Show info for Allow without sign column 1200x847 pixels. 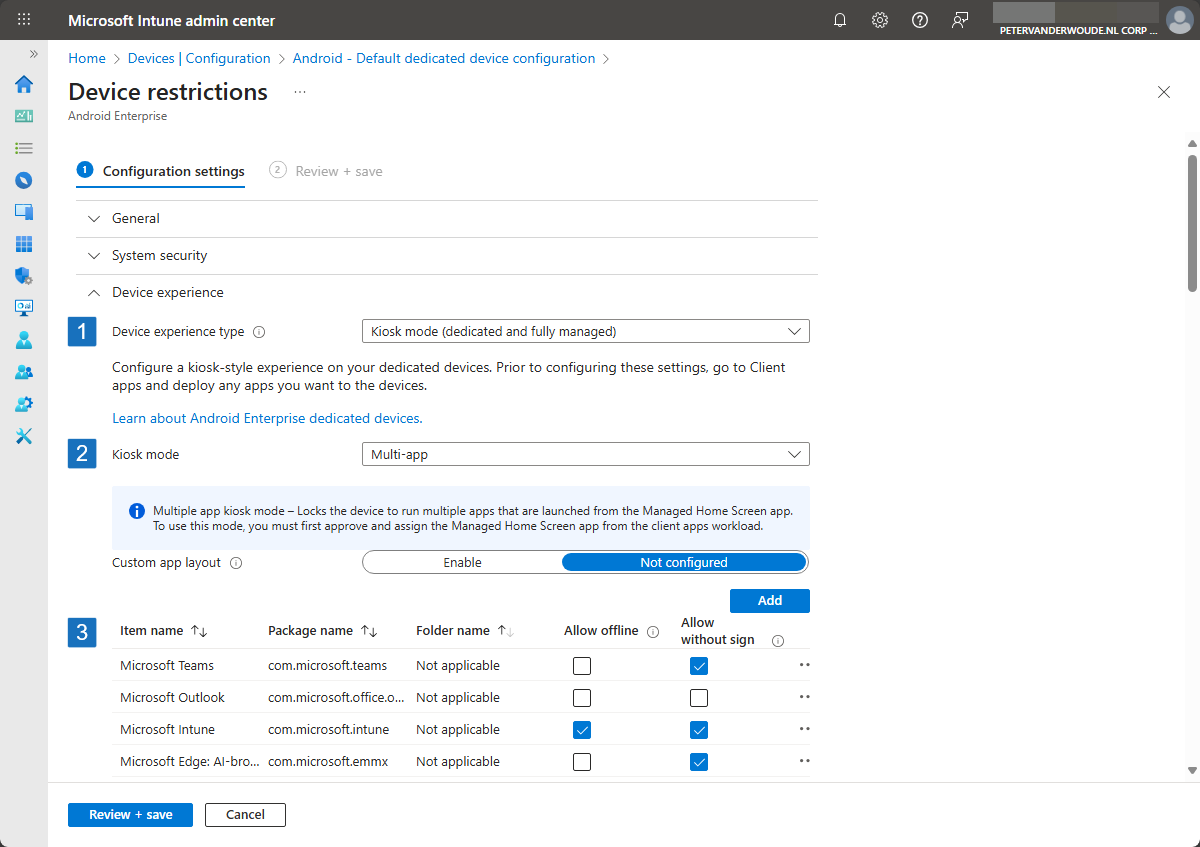778,641
